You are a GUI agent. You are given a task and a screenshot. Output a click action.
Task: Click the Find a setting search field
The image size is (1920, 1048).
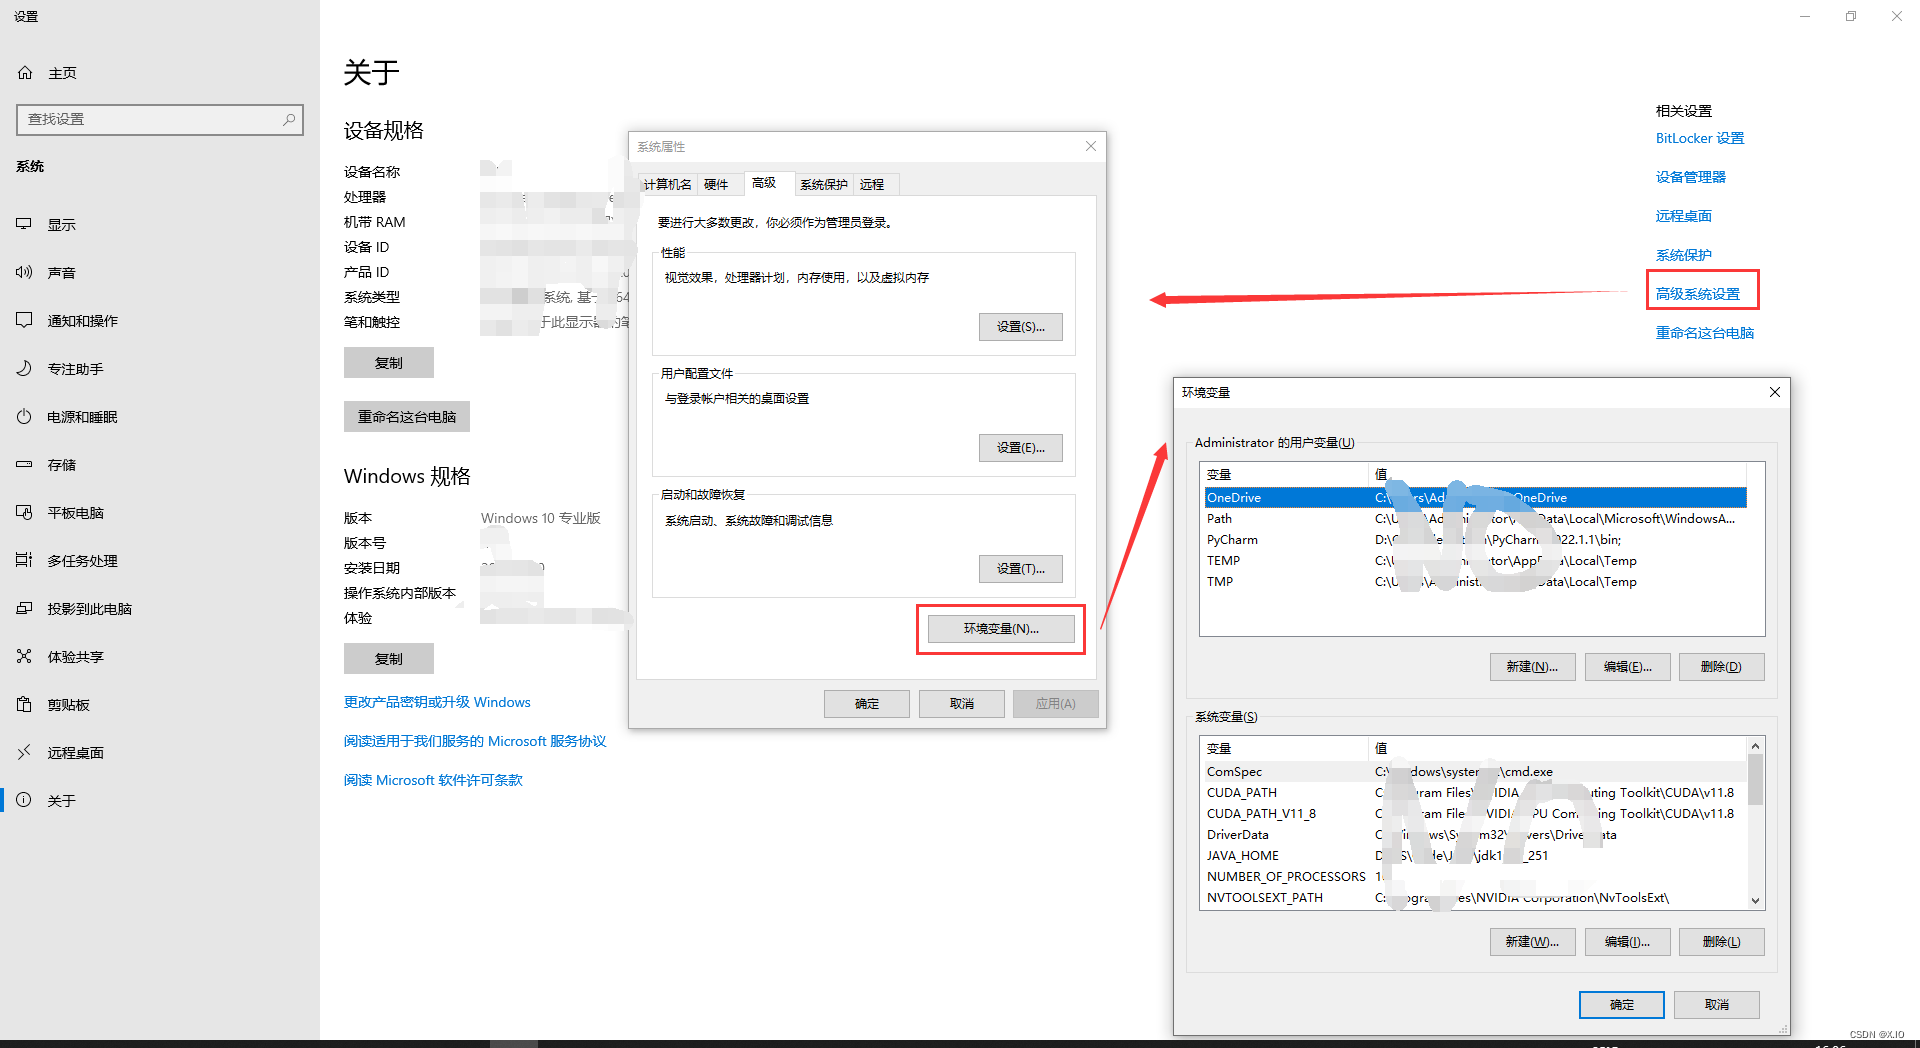point(160,119)
